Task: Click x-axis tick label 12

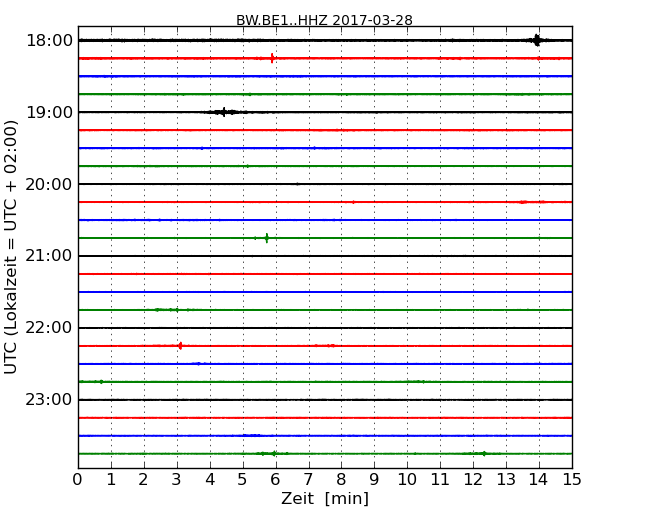Action: point(473,479)
